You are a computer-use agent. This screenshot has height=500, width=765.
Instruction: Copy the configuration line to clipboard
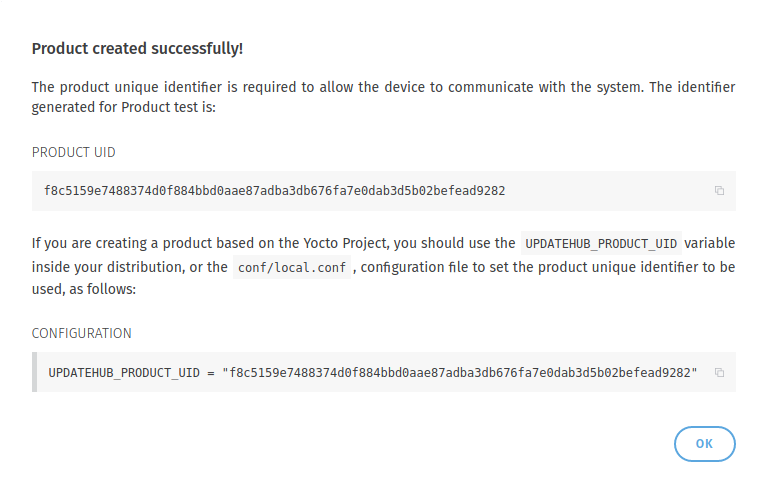(x=719, y=373)
